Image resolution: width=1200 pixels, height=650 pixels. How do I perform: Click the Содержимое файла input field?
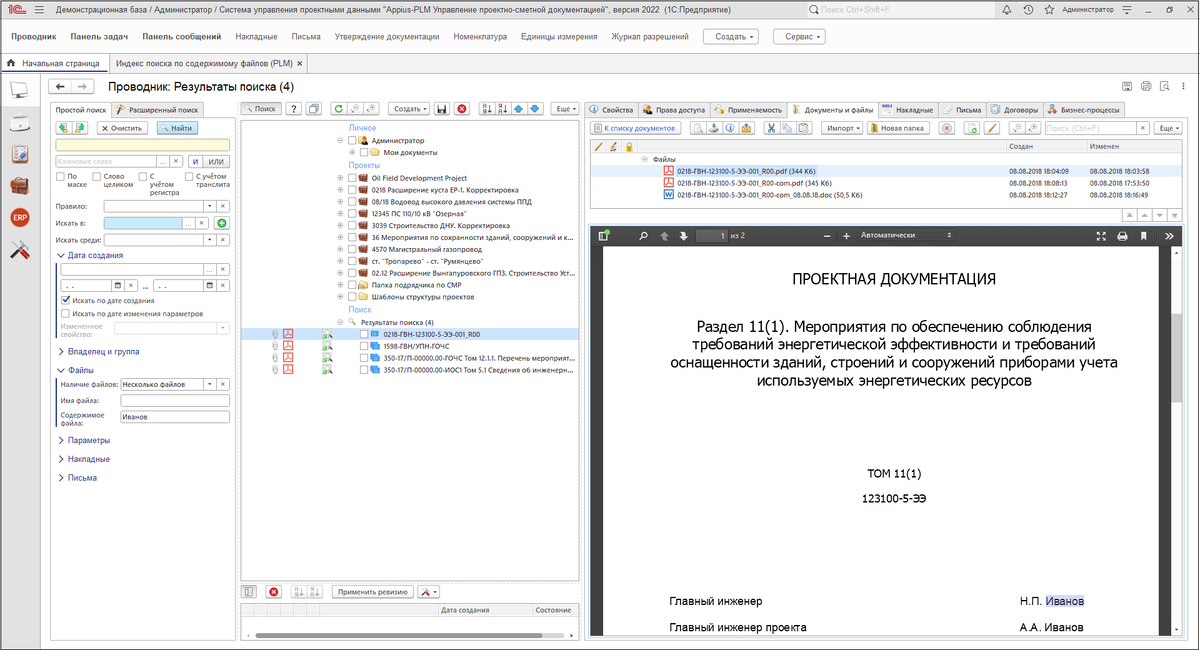pyautogui.click(x=174, y=416)
